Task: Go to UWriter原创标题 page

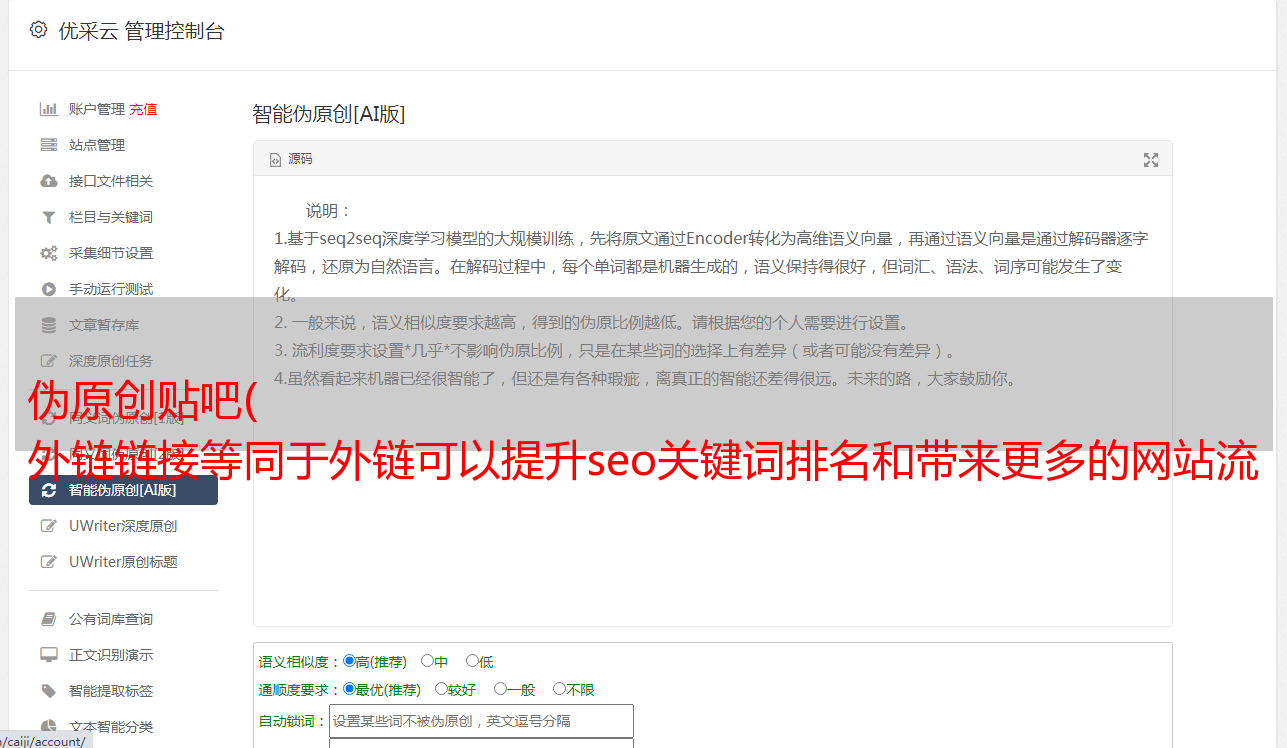Action: pos(123,562)
